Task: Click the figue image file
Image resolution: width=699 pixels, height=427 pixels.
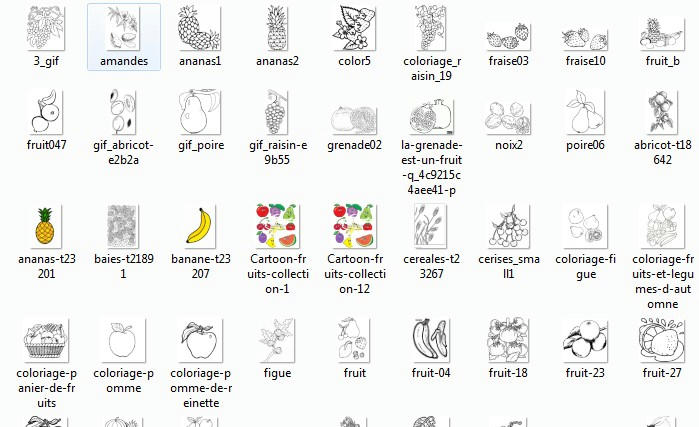Action: [275, 340]
